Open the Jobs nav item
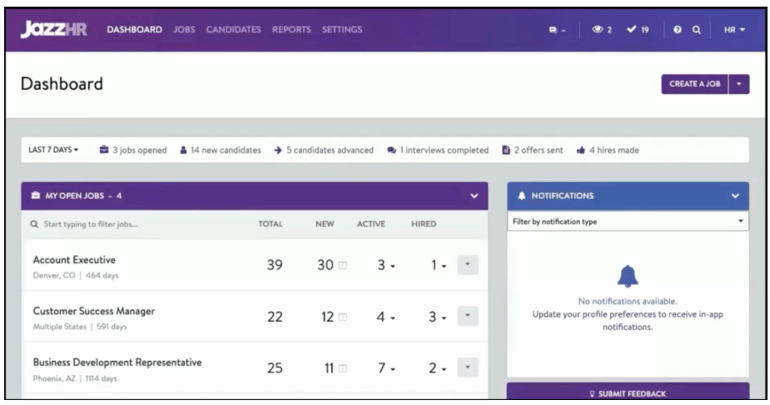This screenshot has width=770, height=405. coord(184,29)
